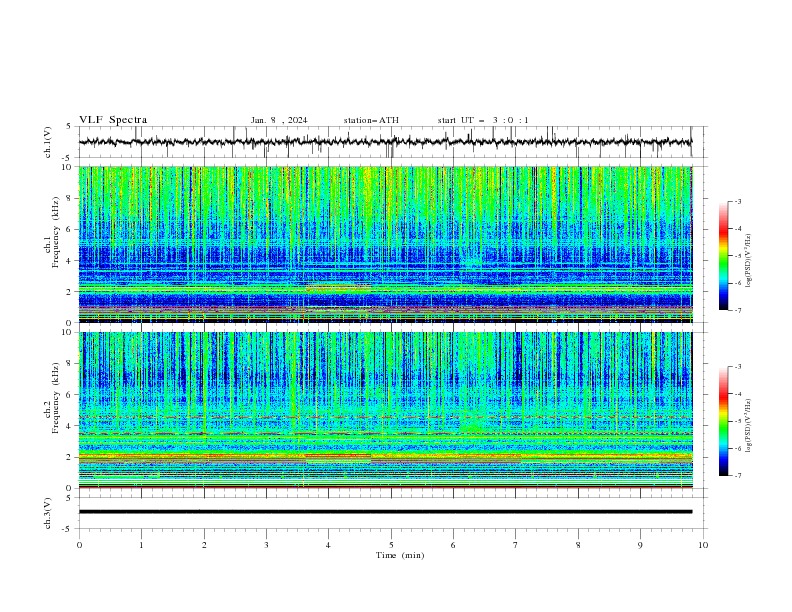
Task: Click the ch.1 spectrogram color scale bar
Action: [x=723, y=256]
